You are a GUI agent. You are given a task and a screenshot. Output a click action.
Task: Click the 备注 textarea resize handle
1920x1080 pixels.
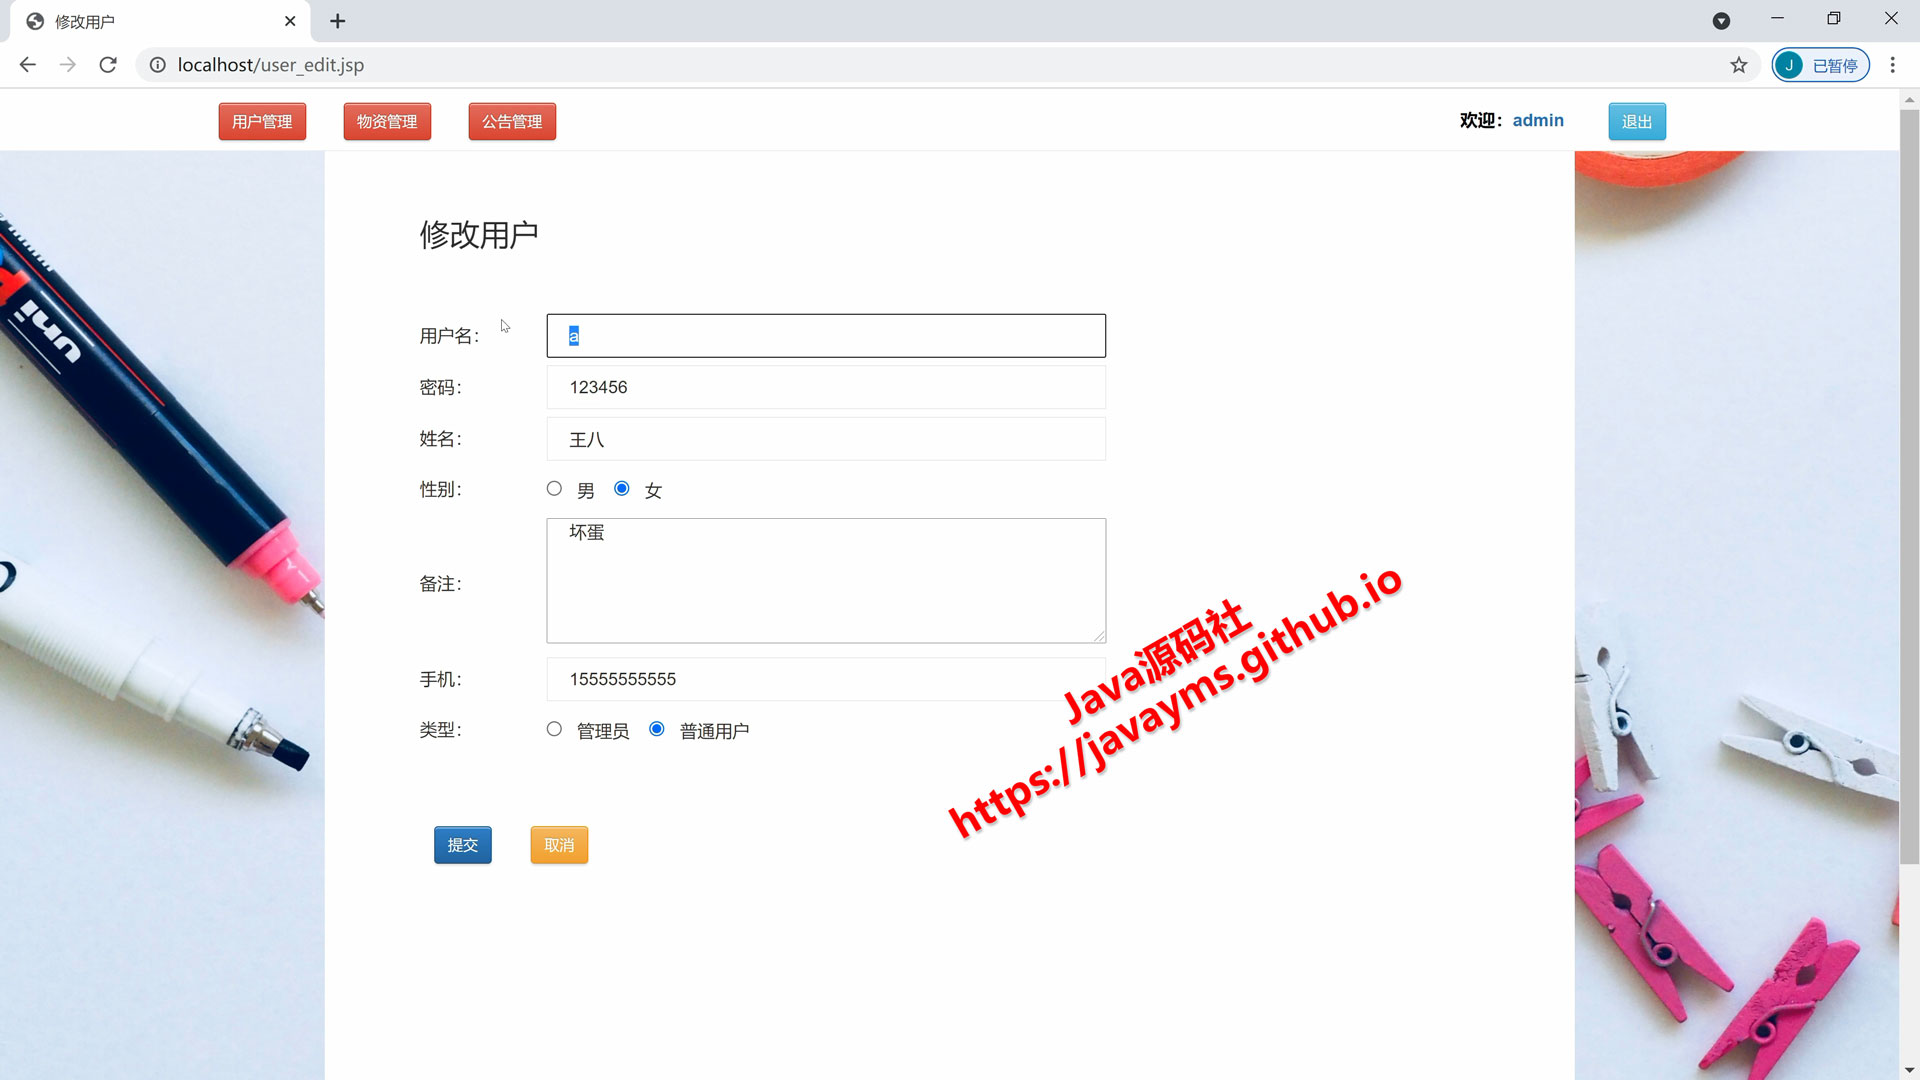tap(1099, 636)
